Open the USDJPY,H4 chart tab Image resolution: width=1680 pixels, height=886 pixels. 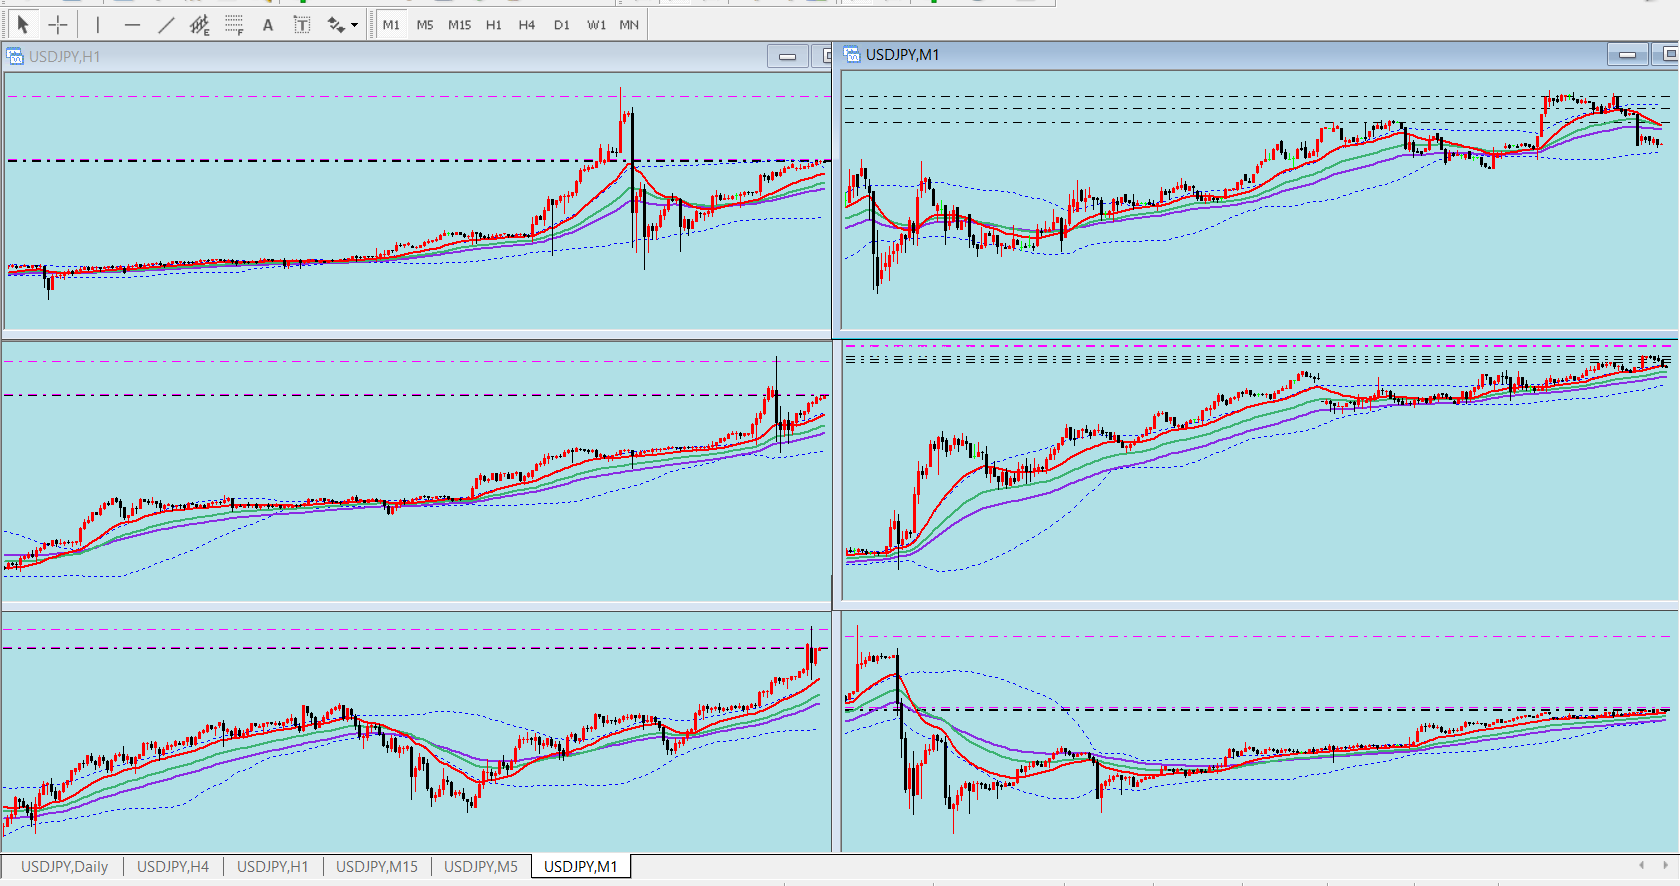(x=173, y=867)
